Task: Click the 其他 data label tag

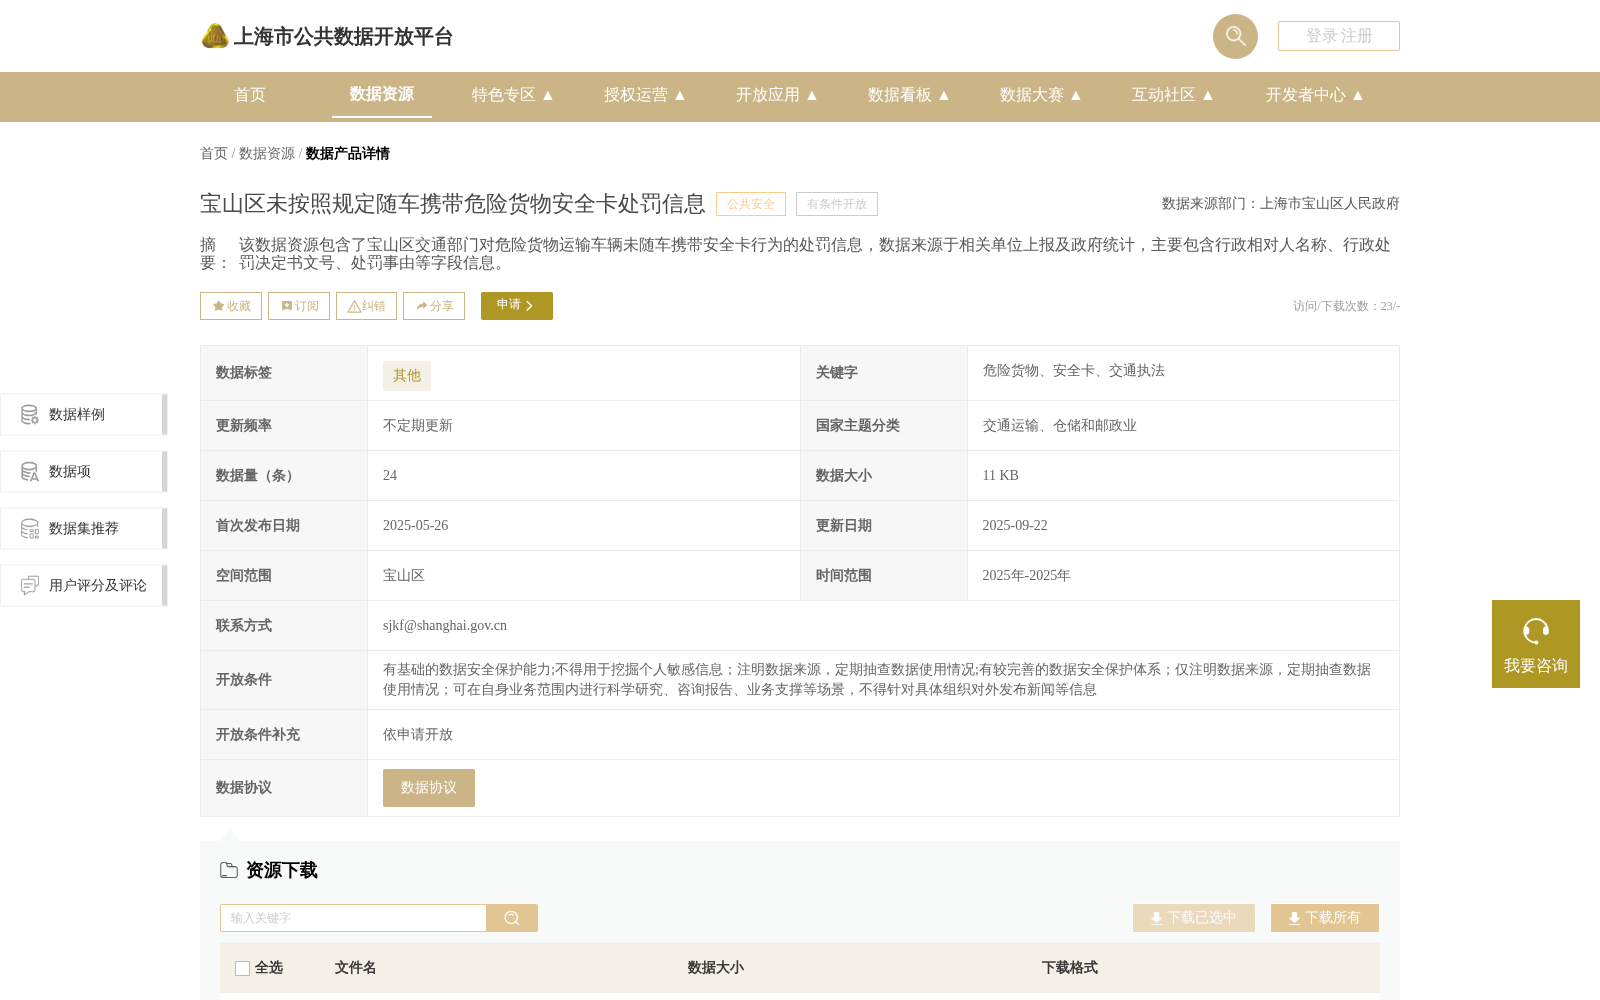Action: click(x=407, y=376)
